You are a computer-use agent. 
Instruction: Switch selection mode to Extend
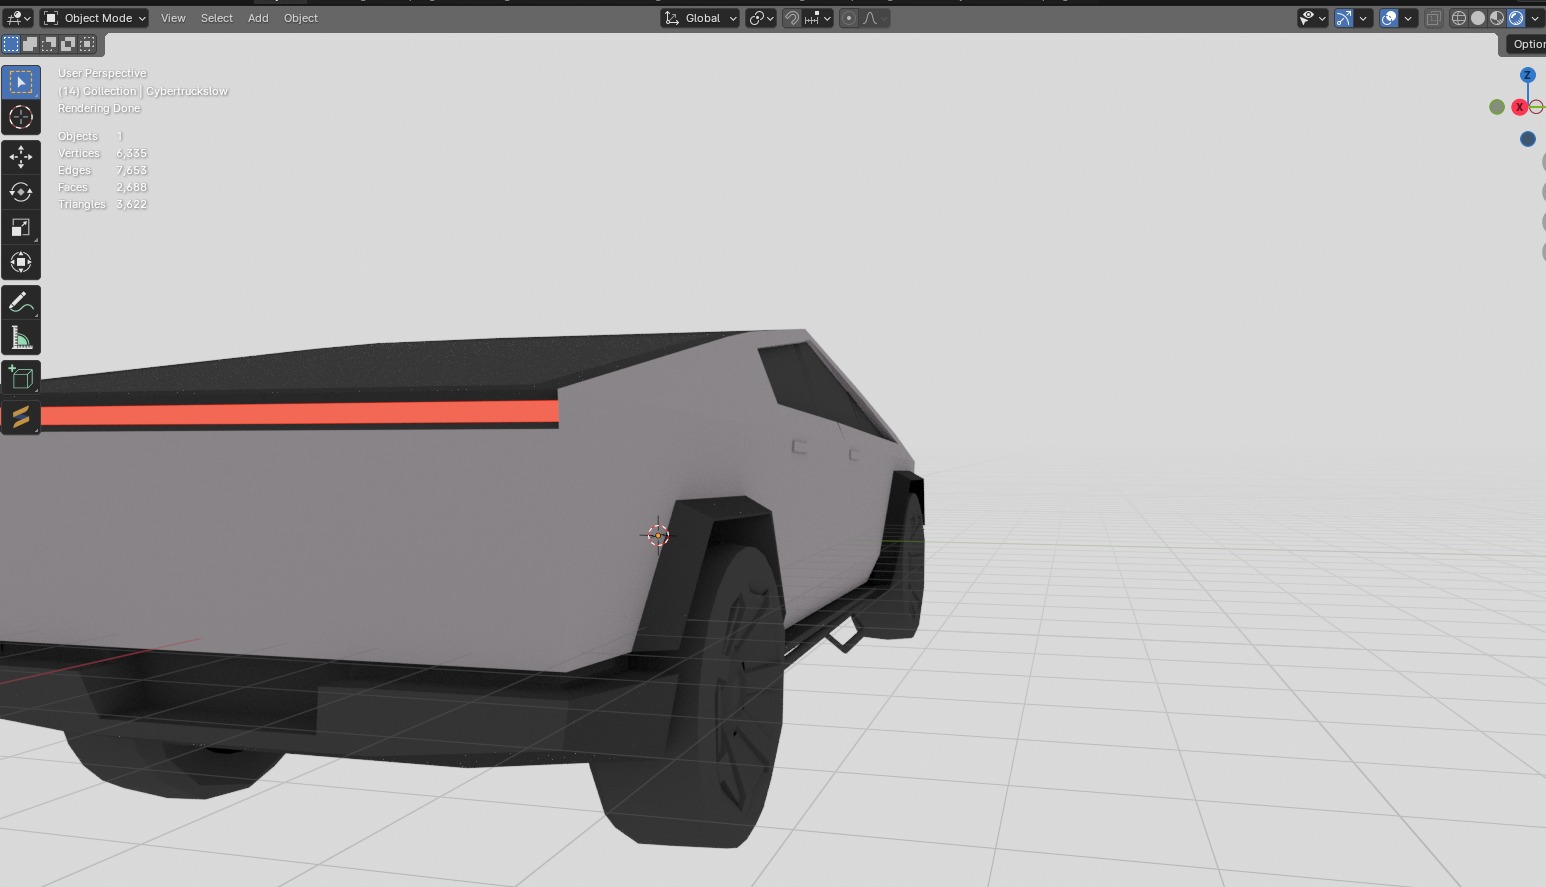tap(30, 44)
